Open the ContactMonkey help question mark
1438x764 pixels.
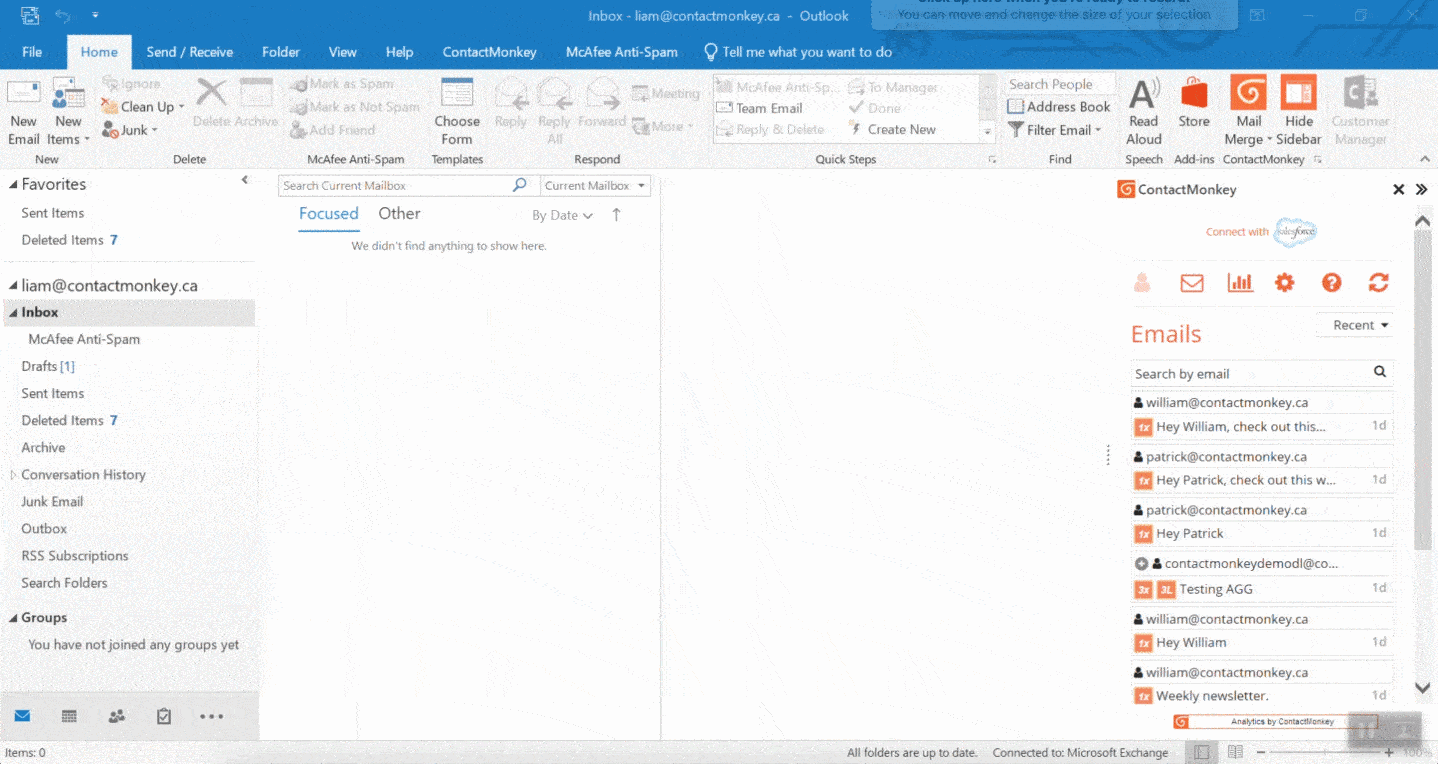(1331, 283)
